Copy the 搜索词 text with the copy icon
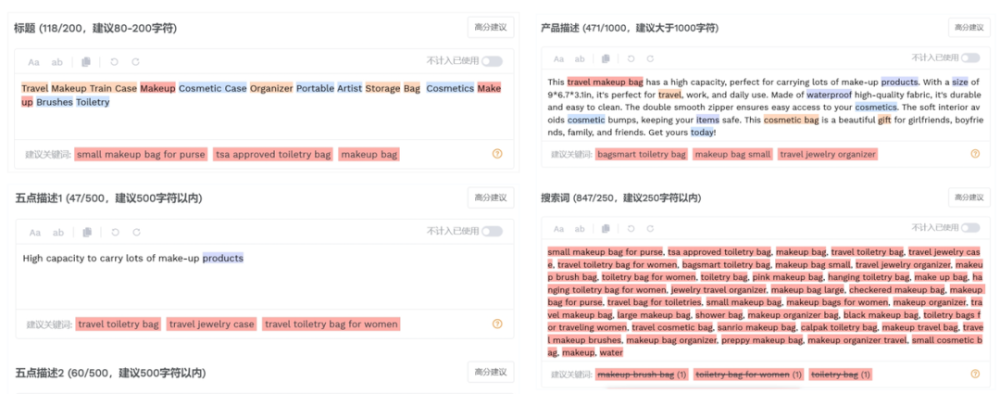This screenshot has height=394, width=1000. (x=606, y=228)
